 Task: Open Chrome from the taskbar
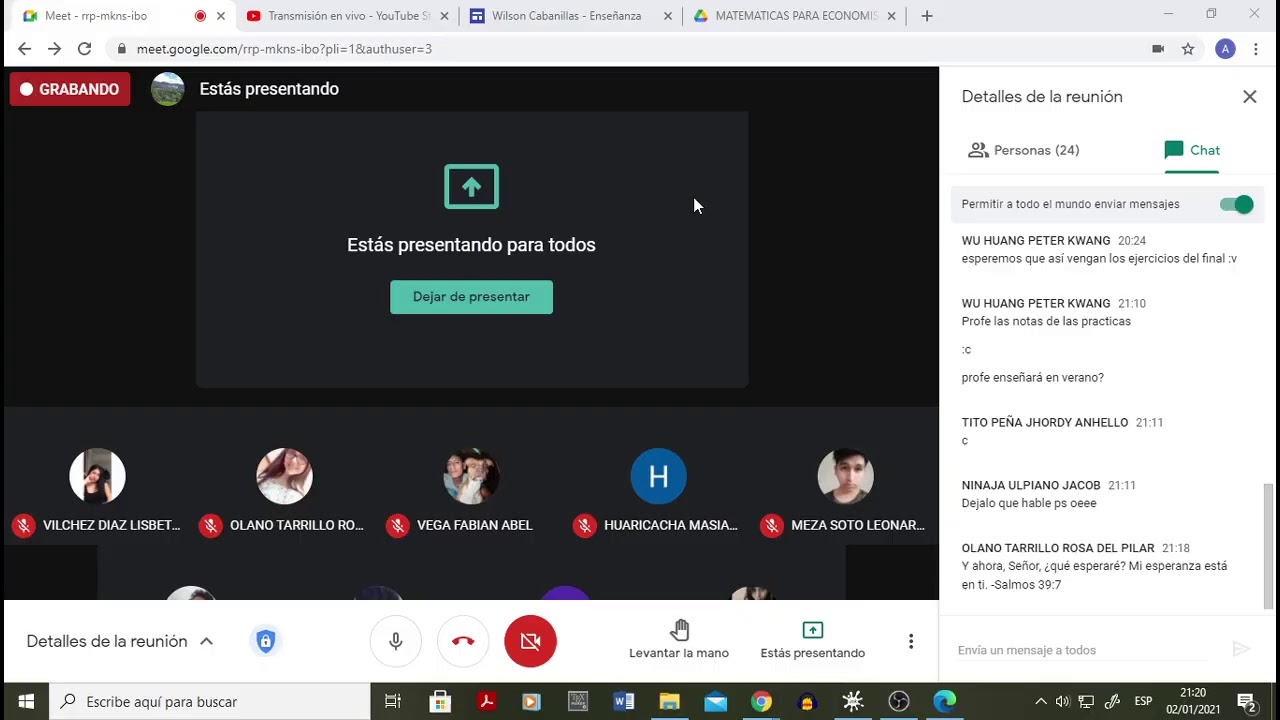point(762,702)
